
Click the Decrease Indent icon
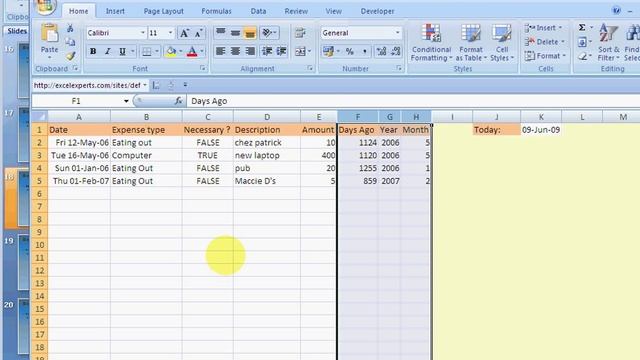pyautogui.click(x=267, y=51)
